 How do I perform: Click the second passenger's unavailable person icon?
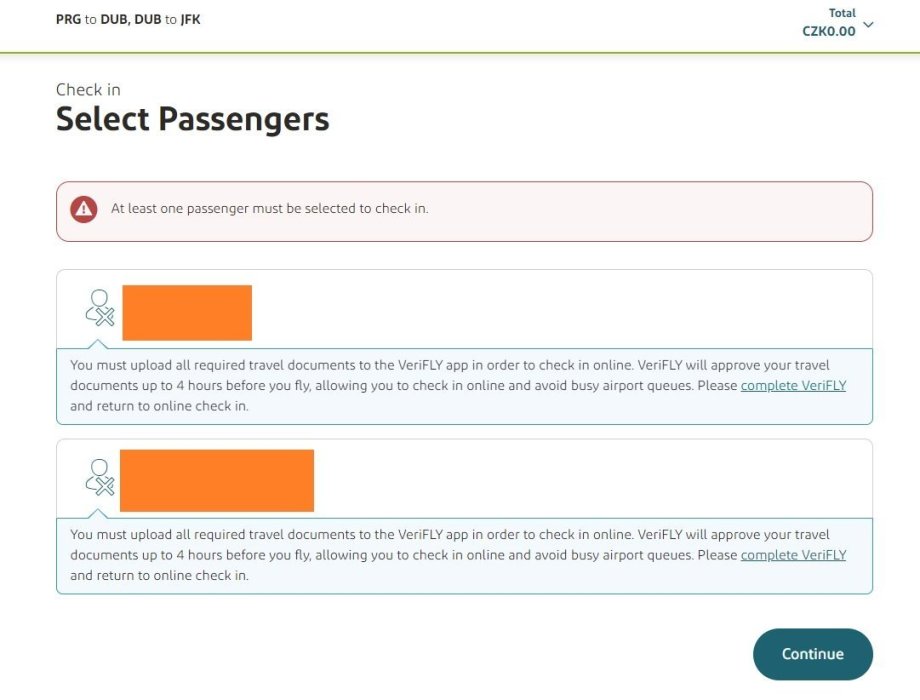pos(99,478)
